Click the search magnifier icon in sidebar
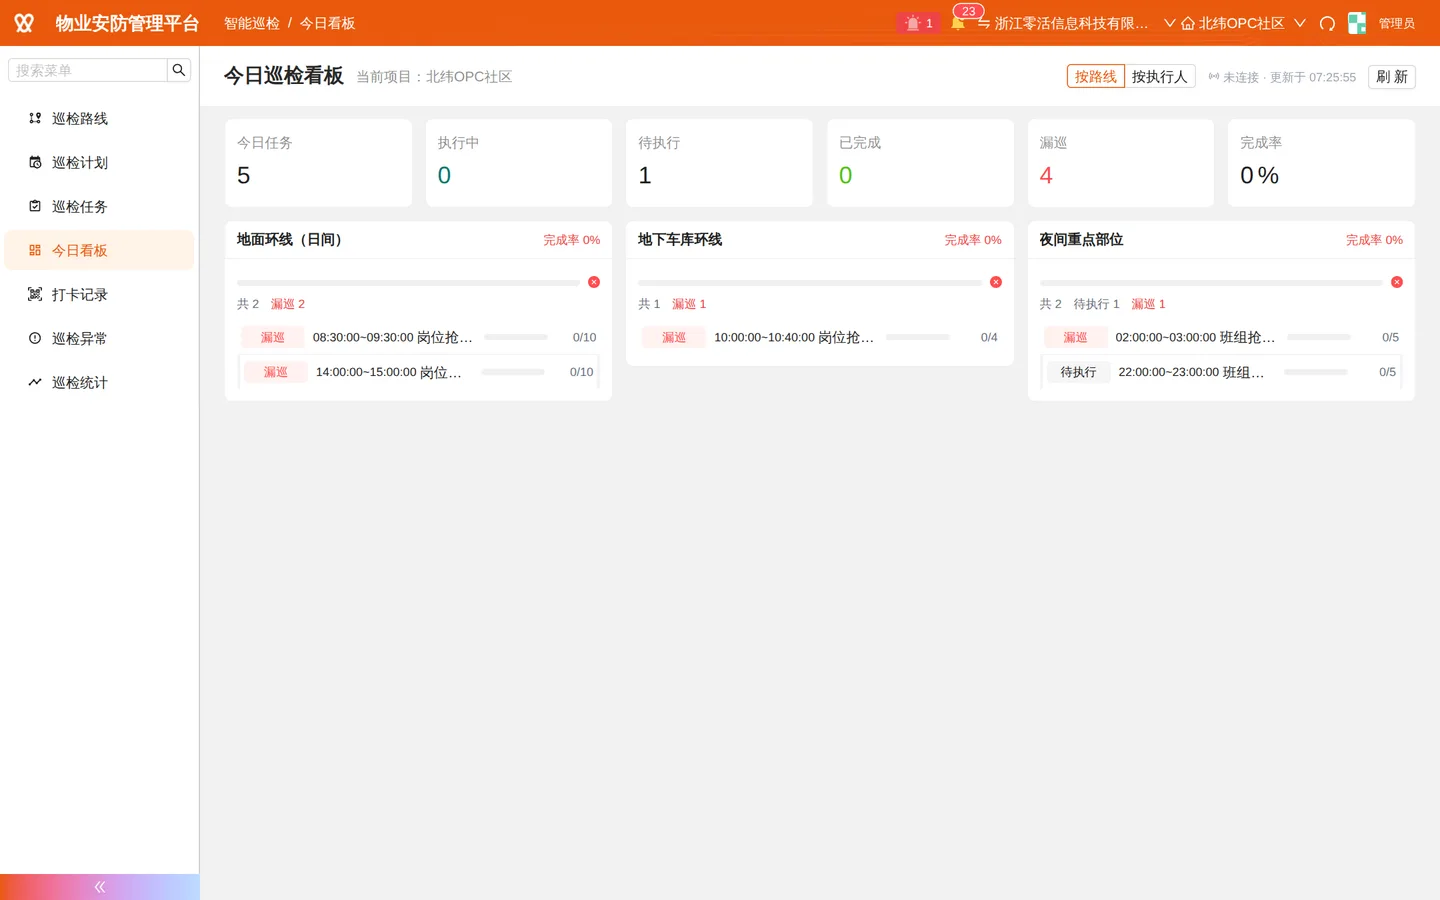Screen dimensions: 1440x900 (179, 70)
